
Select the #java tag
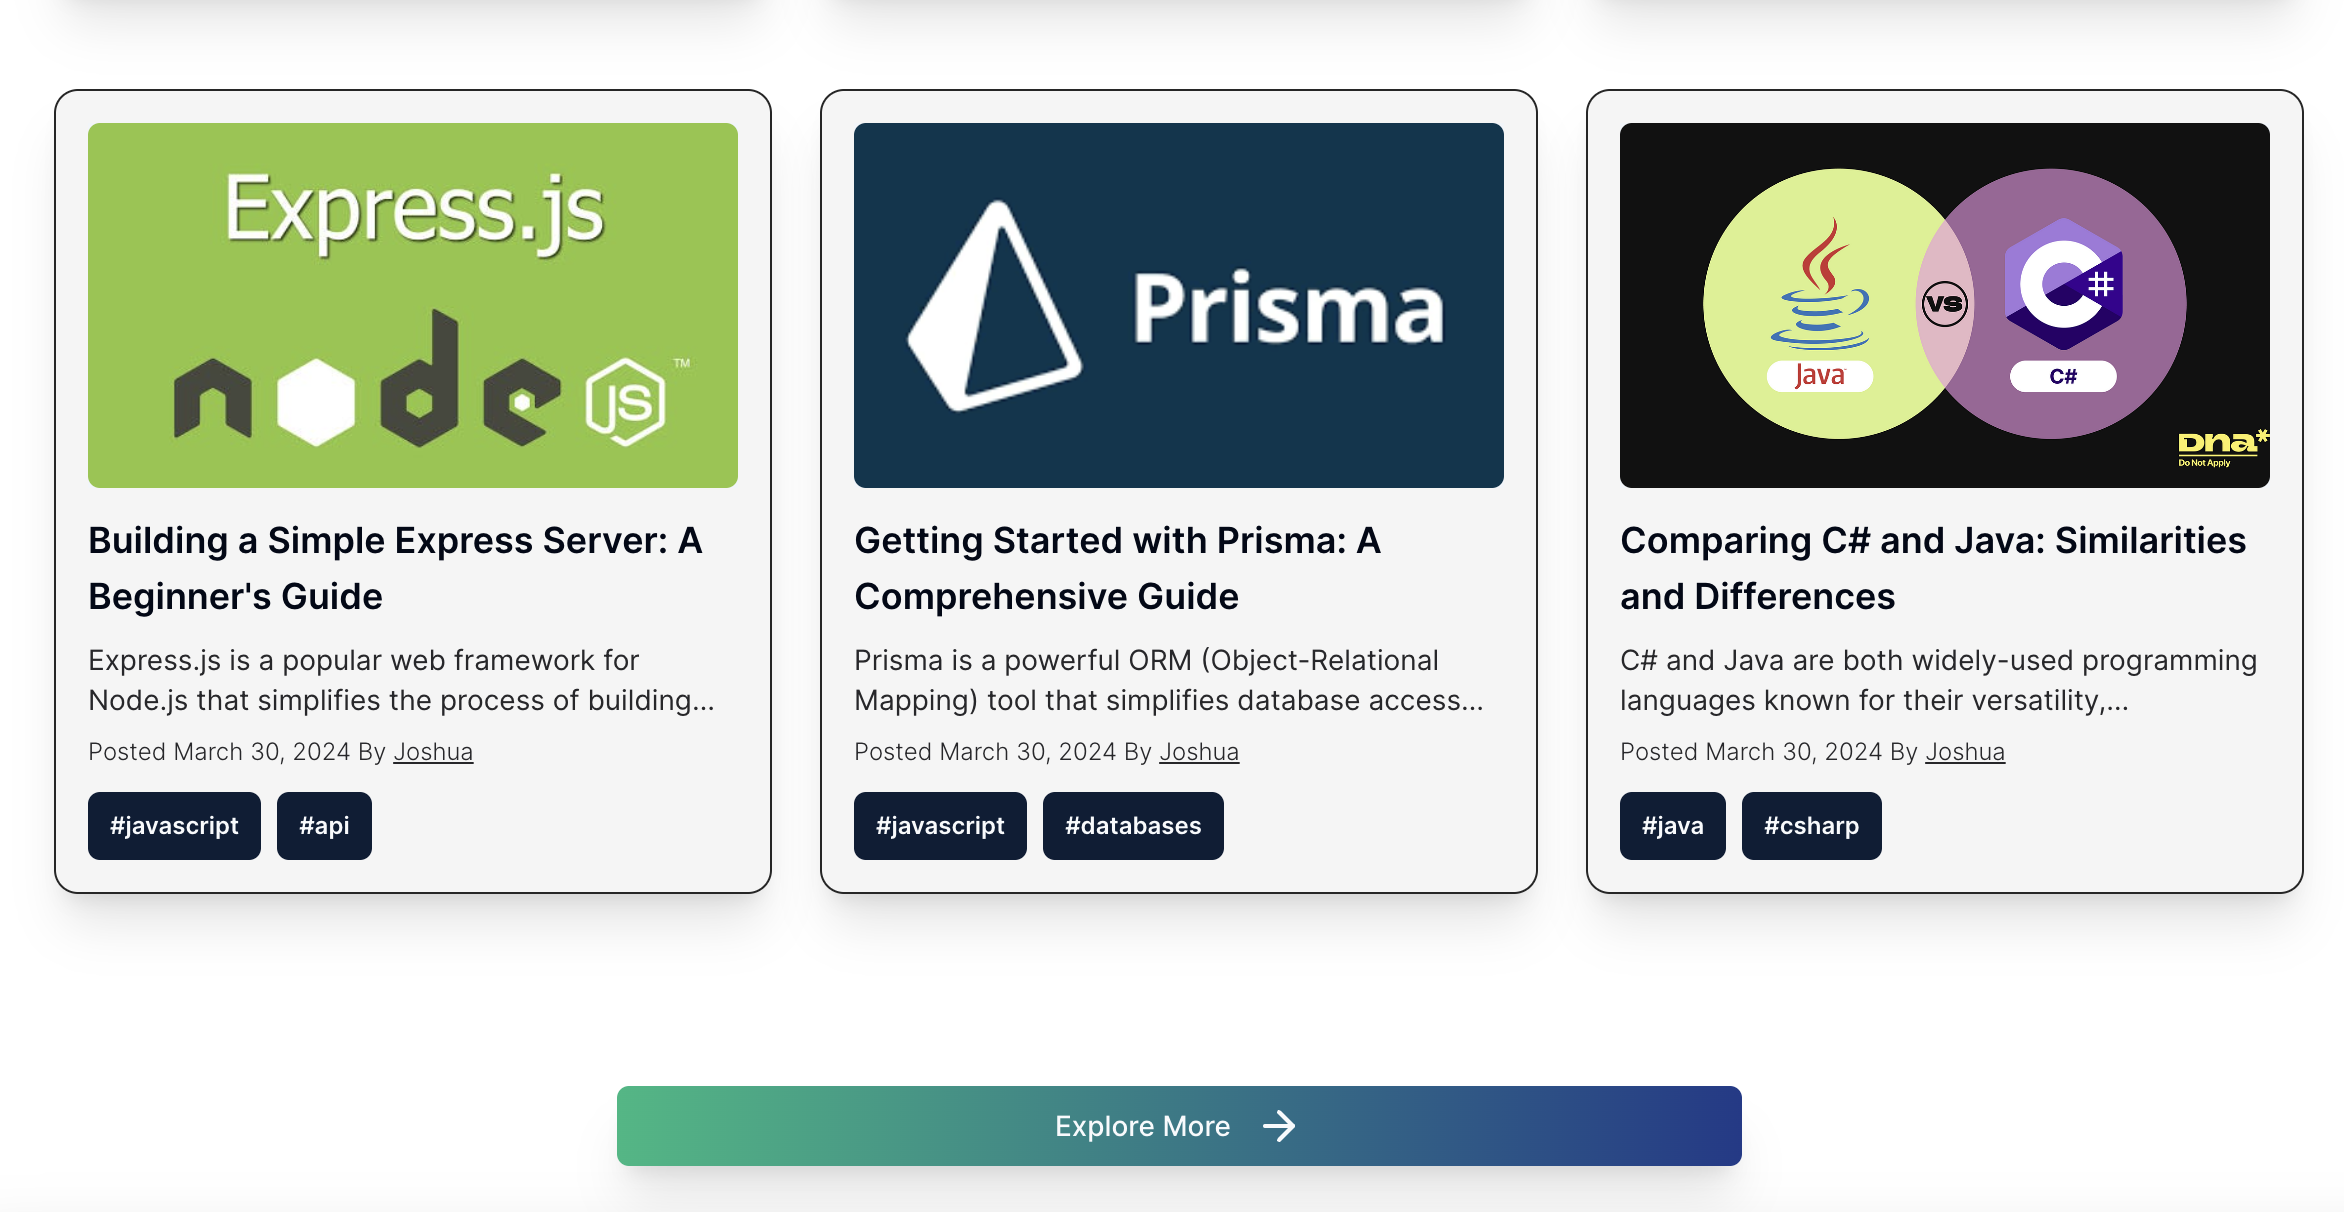(1673, 826)
